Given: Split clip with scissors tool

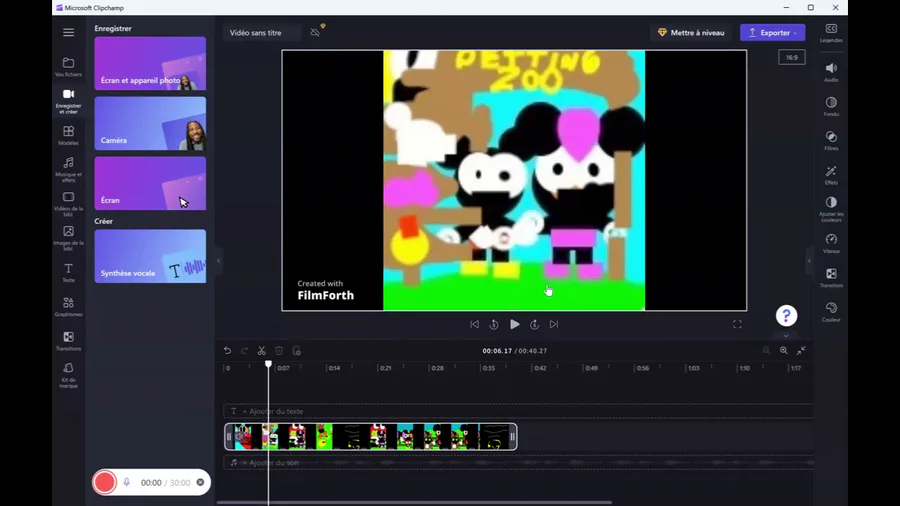Looking at the screenshot, I should pos(262,351).
